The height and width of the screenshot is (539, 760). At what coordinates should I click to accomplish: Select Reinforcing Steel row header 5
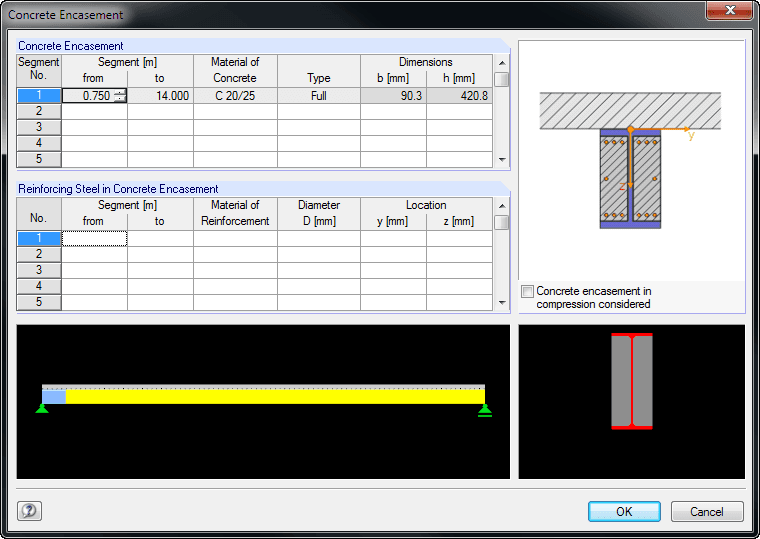(x=39, y=302)
